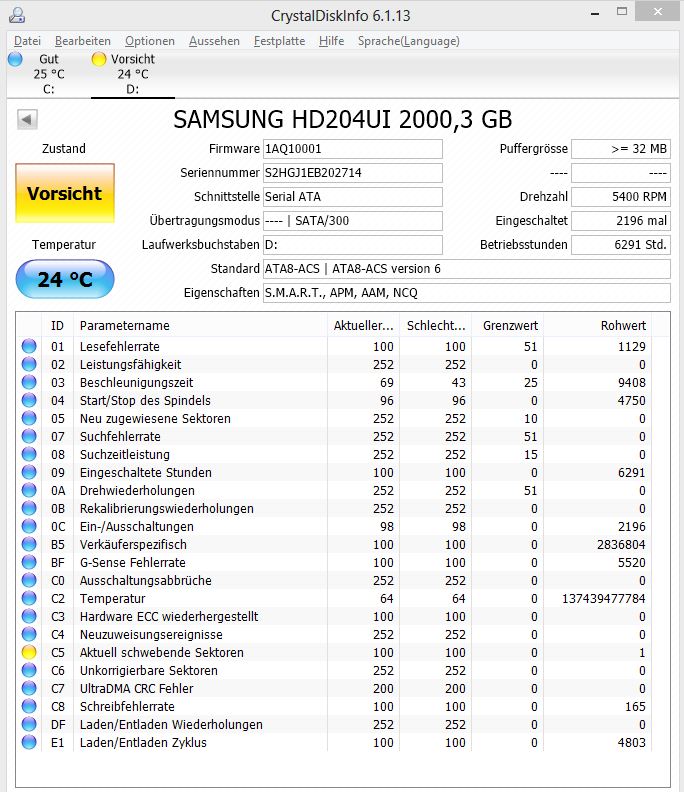Click the status orb of Verkäuferspezifisch row
This screenshot has width=684, height=792.
(x=29, y=544)
